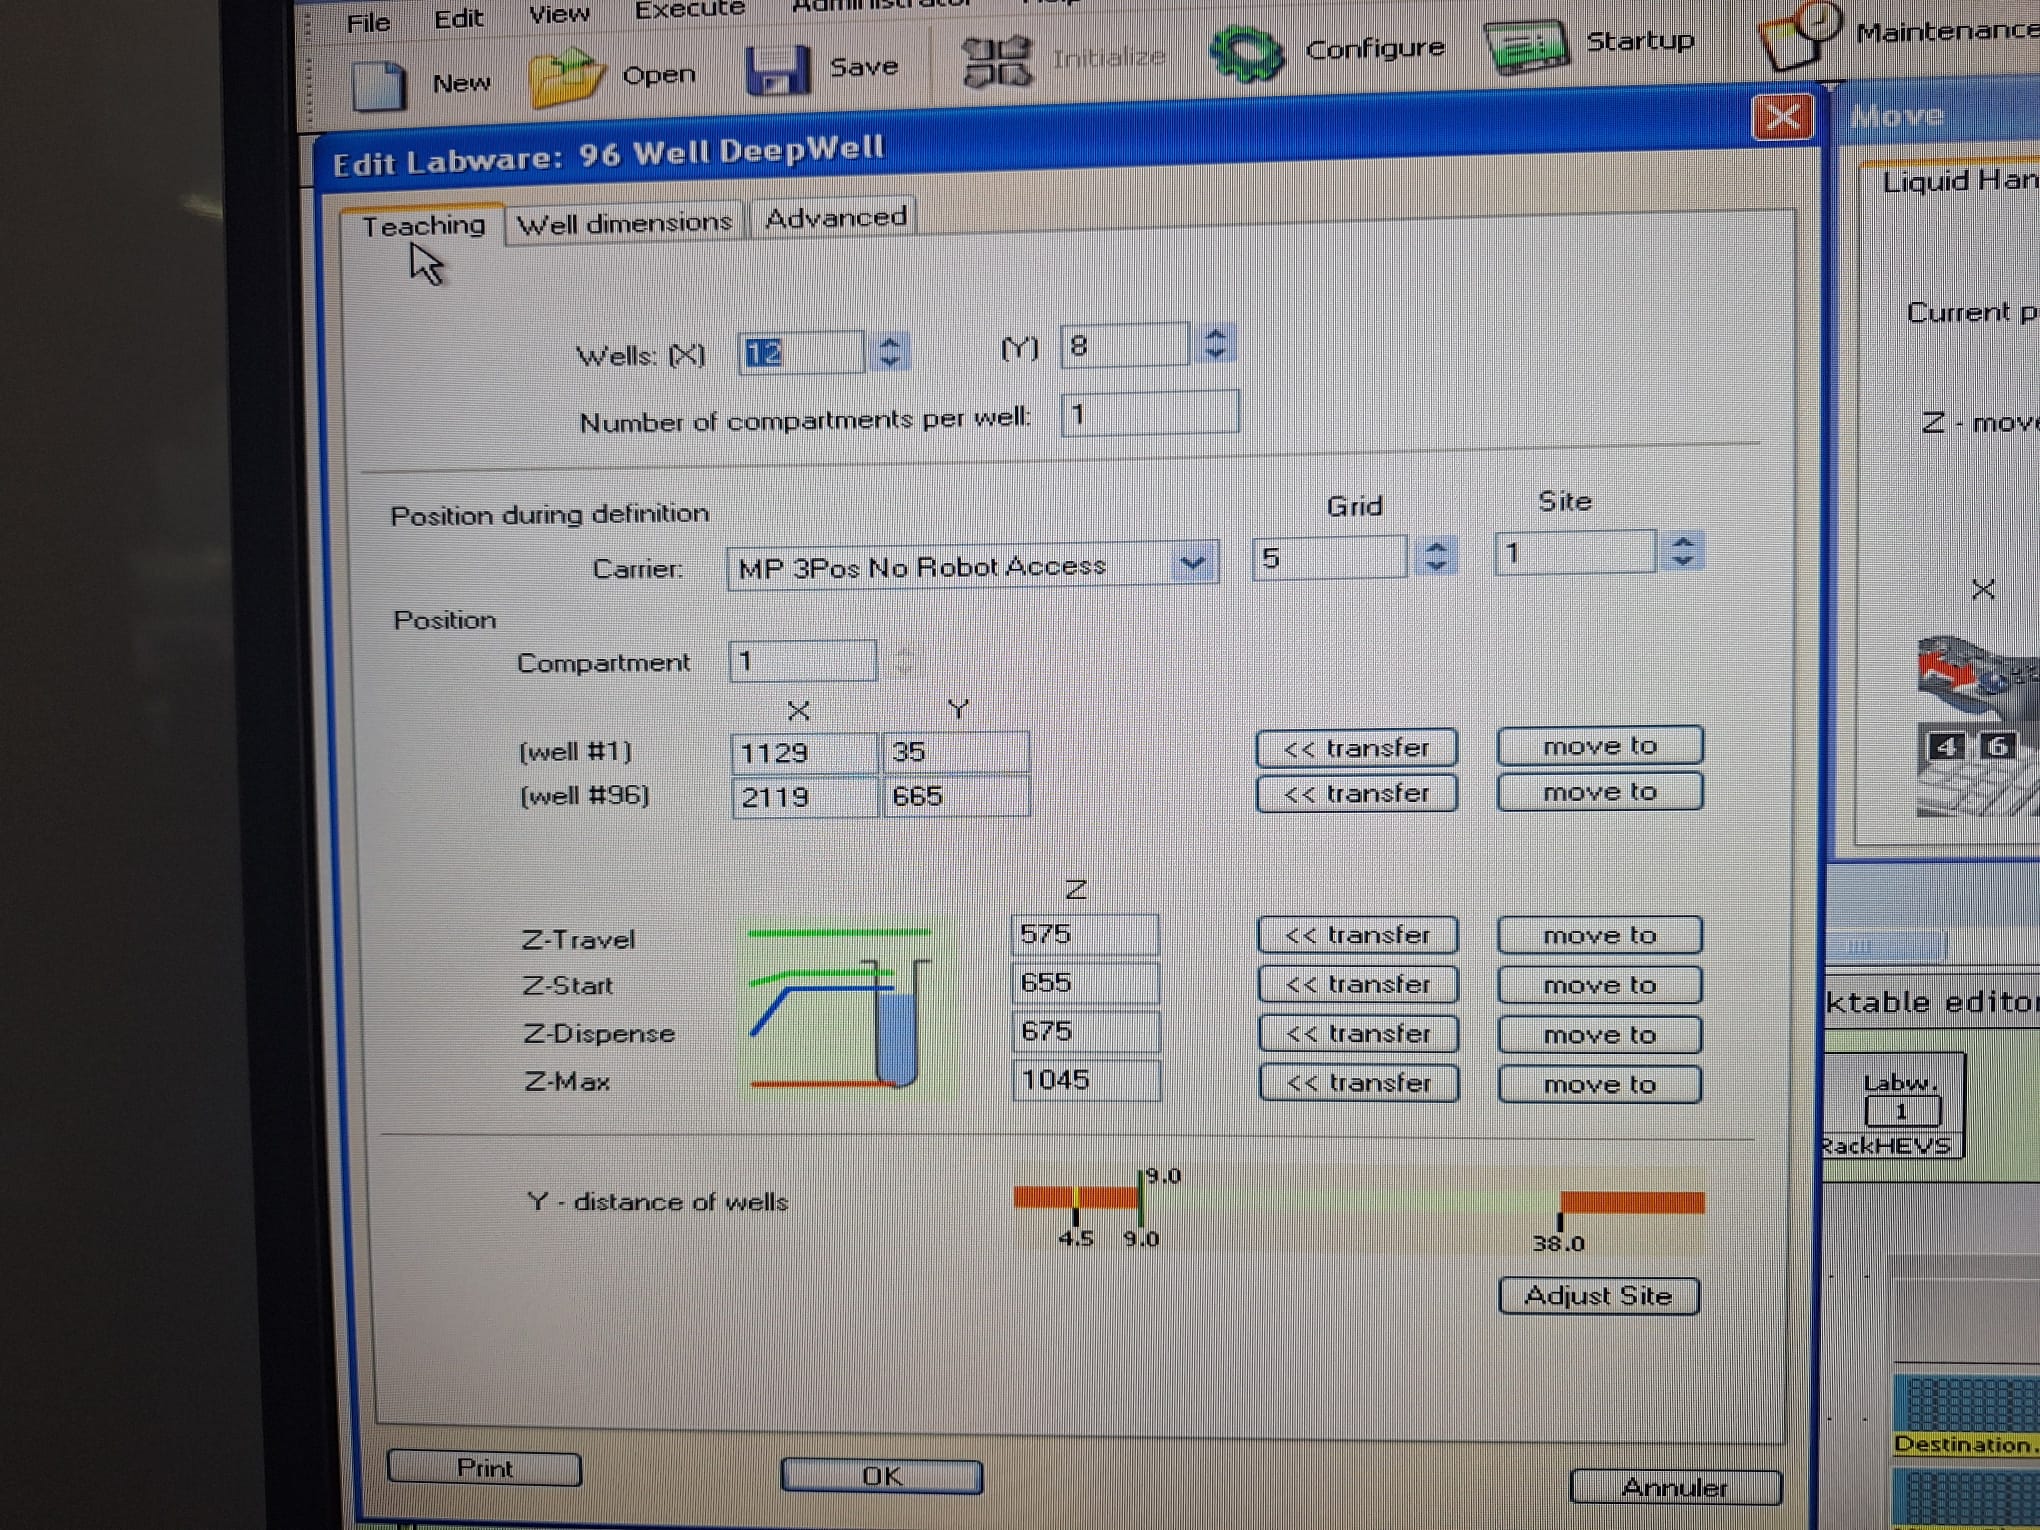Click the Open folder toolbar icon
Image resolution: width=2040 pixels, height=1530 pixels.
pos(565,78)
